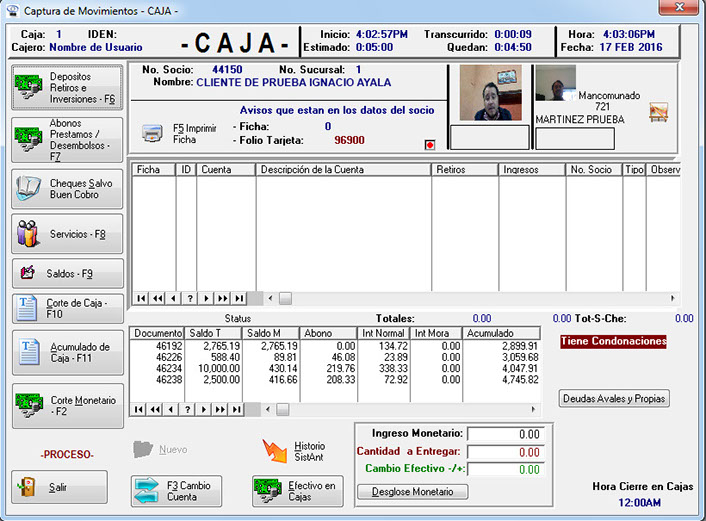
Task: Go to last record in lower documents navigator
Action: tap(239, 409)
